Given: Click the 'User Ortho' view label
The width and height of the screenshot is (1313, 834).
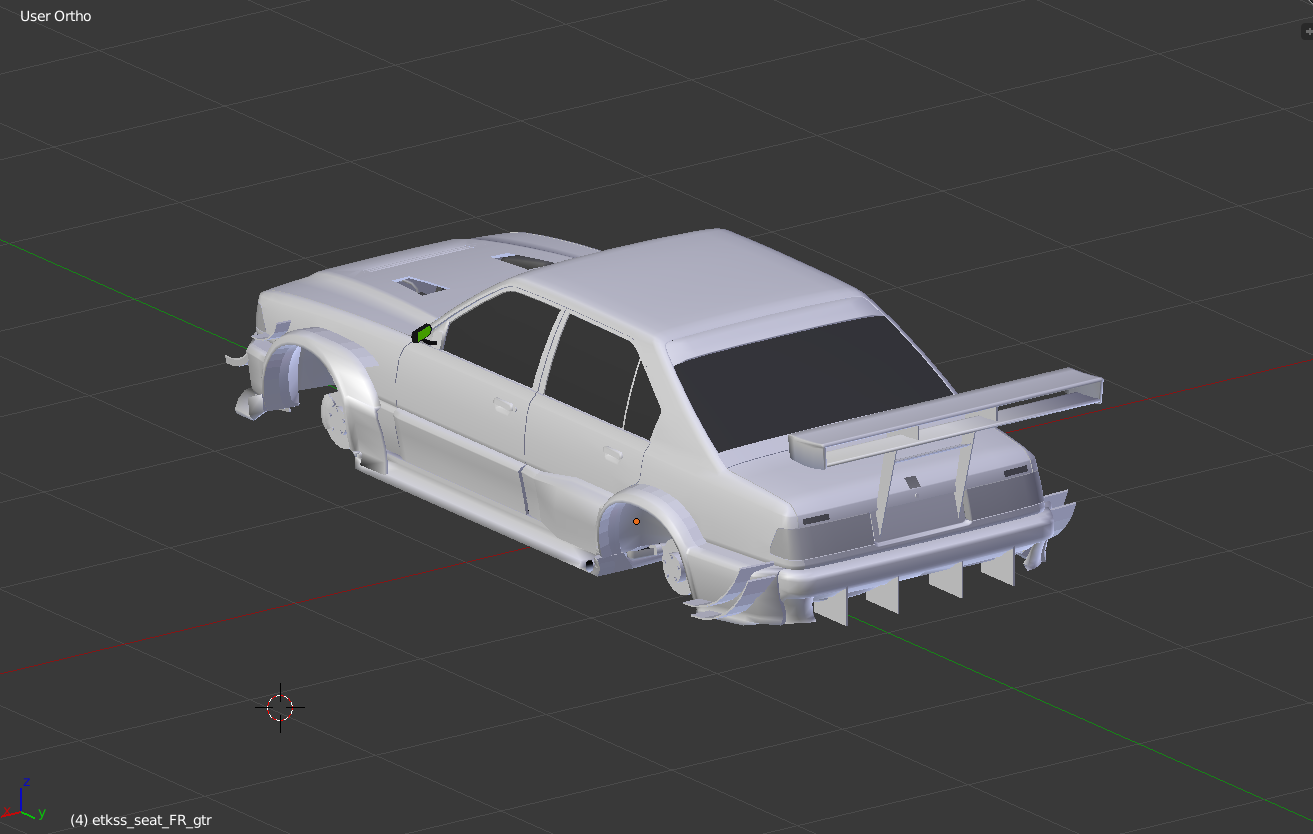Looking at the screenshot, I should pos(55,16).
